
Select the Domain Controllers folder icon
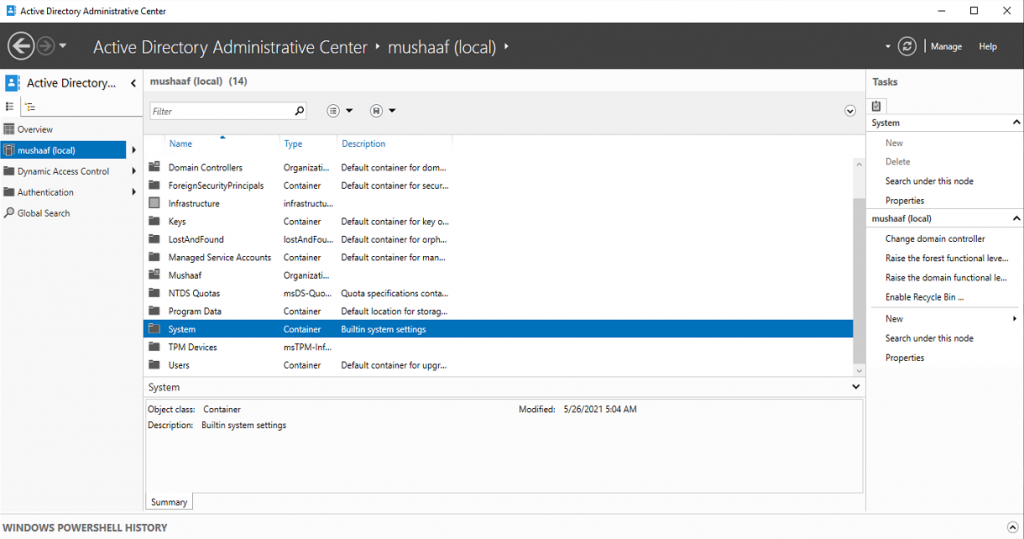[x=154, y=167]
